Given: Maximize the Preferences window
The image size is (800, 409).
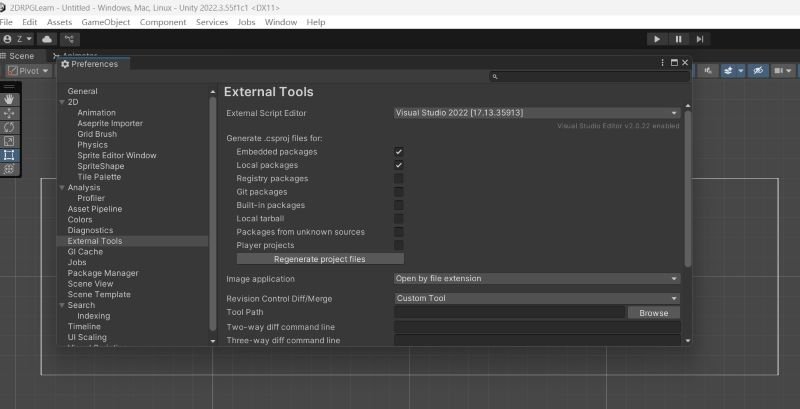Looking at the screenshot, I should [x=674, y=63].
